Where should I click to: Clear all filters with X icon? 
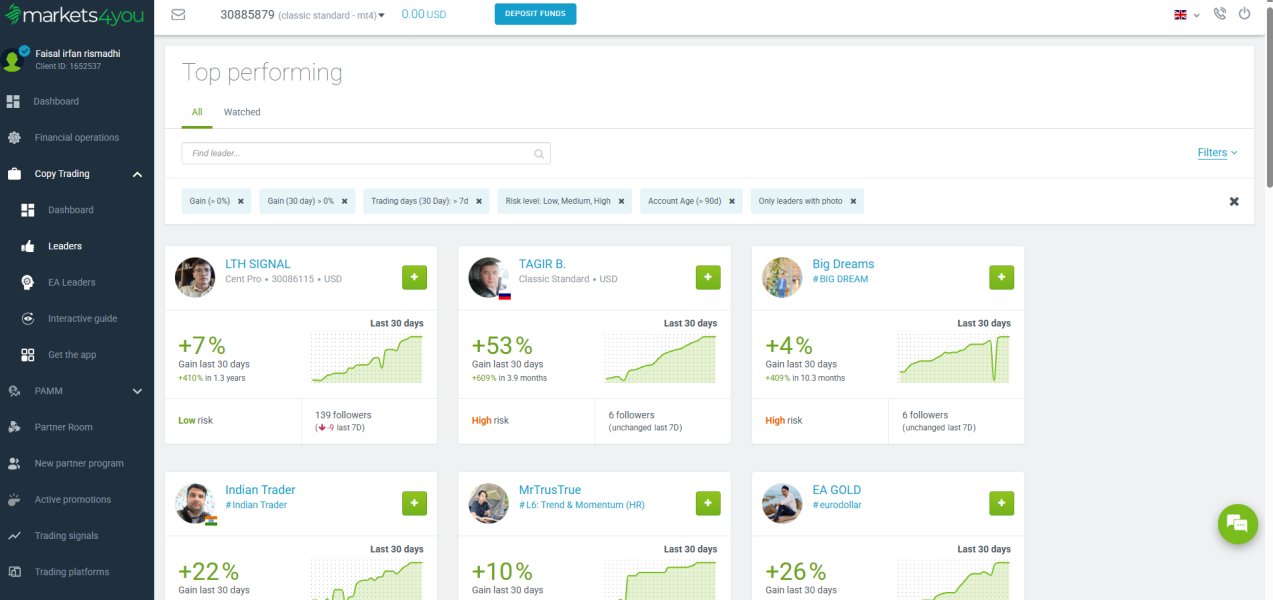tap(1234, 201)
